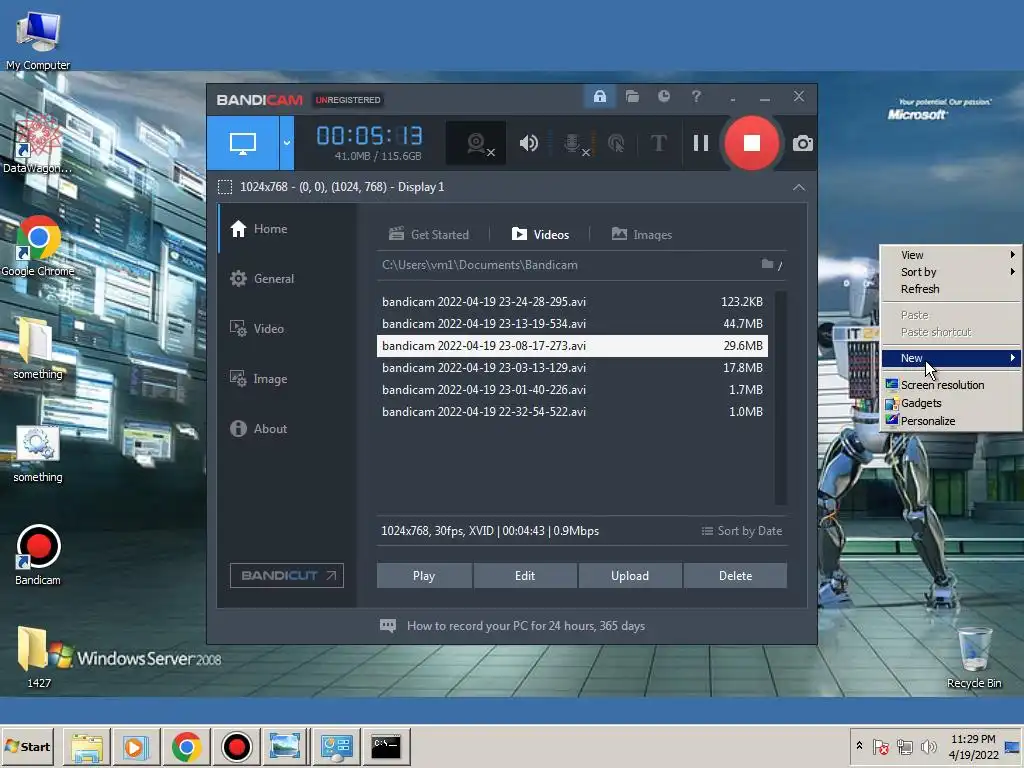Open Bandicam help question mark icon
The height and width of the screenshot is (768, 1024).
(696, 97)
